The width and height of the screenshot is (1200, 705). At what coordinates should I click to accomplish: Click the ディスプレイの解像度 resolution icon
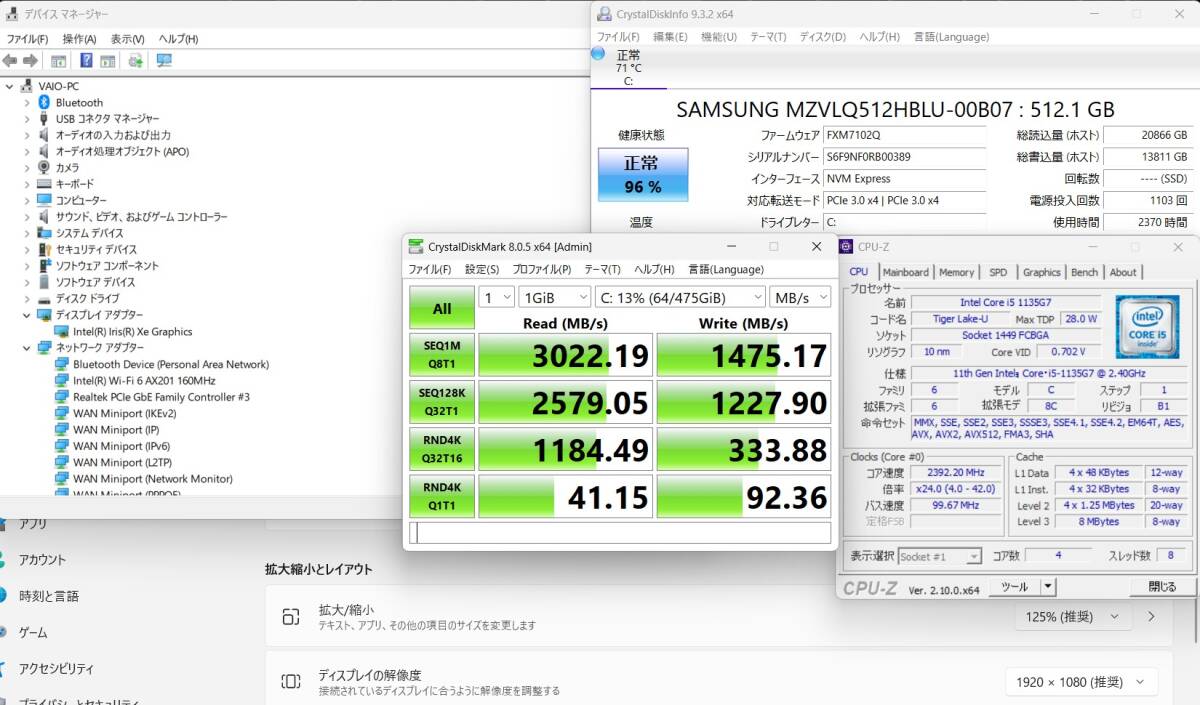coord(291,681)
